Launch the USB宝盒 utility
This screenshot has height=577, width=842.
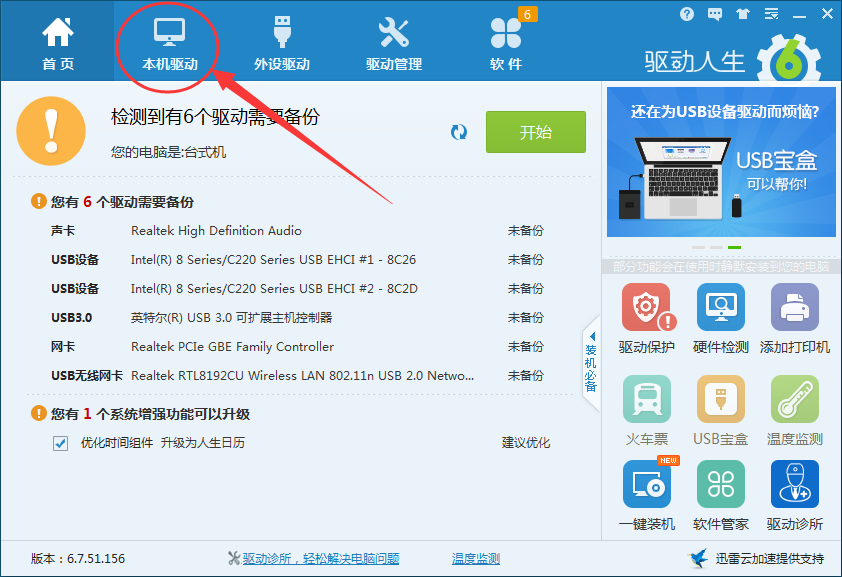(x=721, y=400)
